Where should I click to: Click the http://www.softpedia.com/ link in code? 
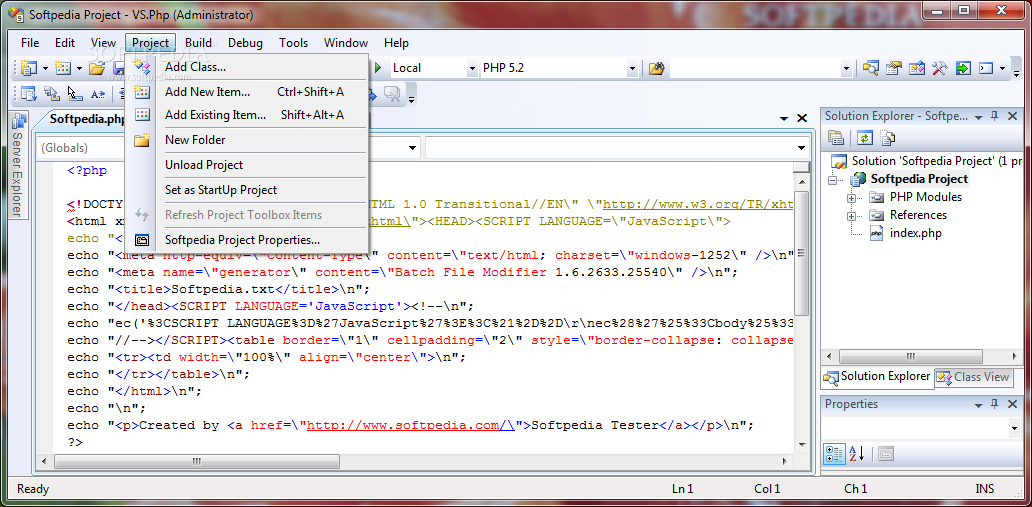(410, 426)
